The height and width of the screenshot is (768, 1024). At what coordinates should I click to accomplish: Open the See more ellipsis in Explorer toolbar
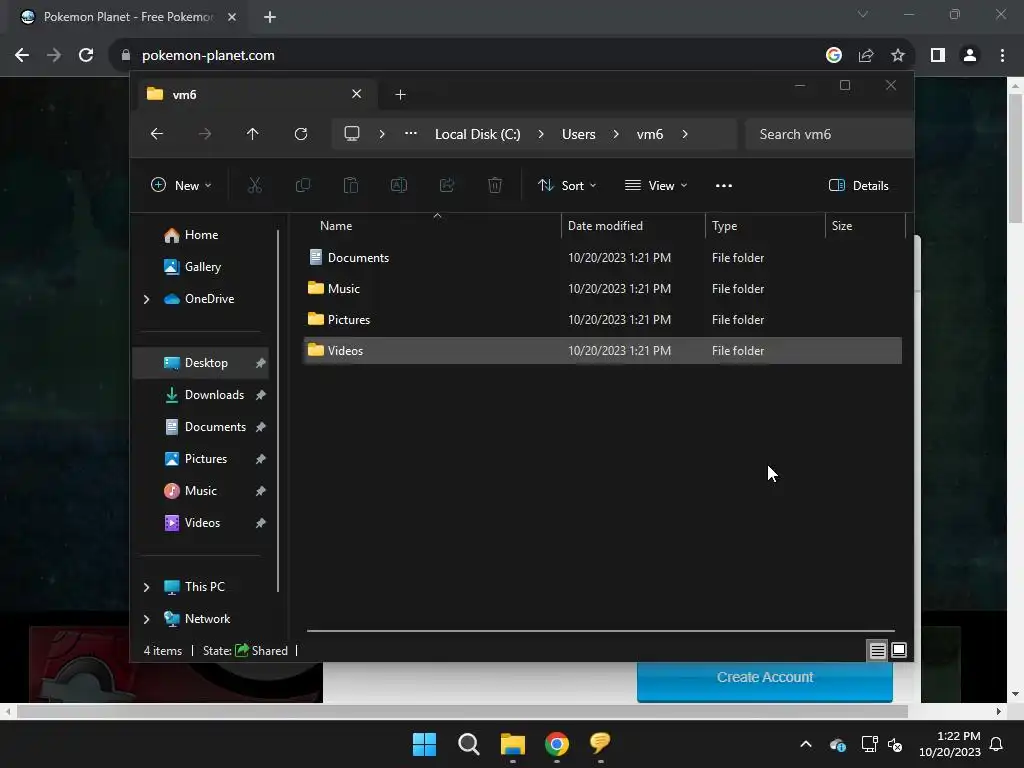tap(724, 185)
